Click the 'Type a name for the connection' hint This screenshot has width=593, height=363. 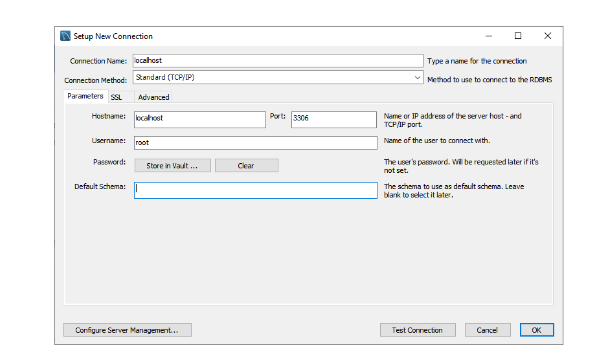[x=477, y=61]
